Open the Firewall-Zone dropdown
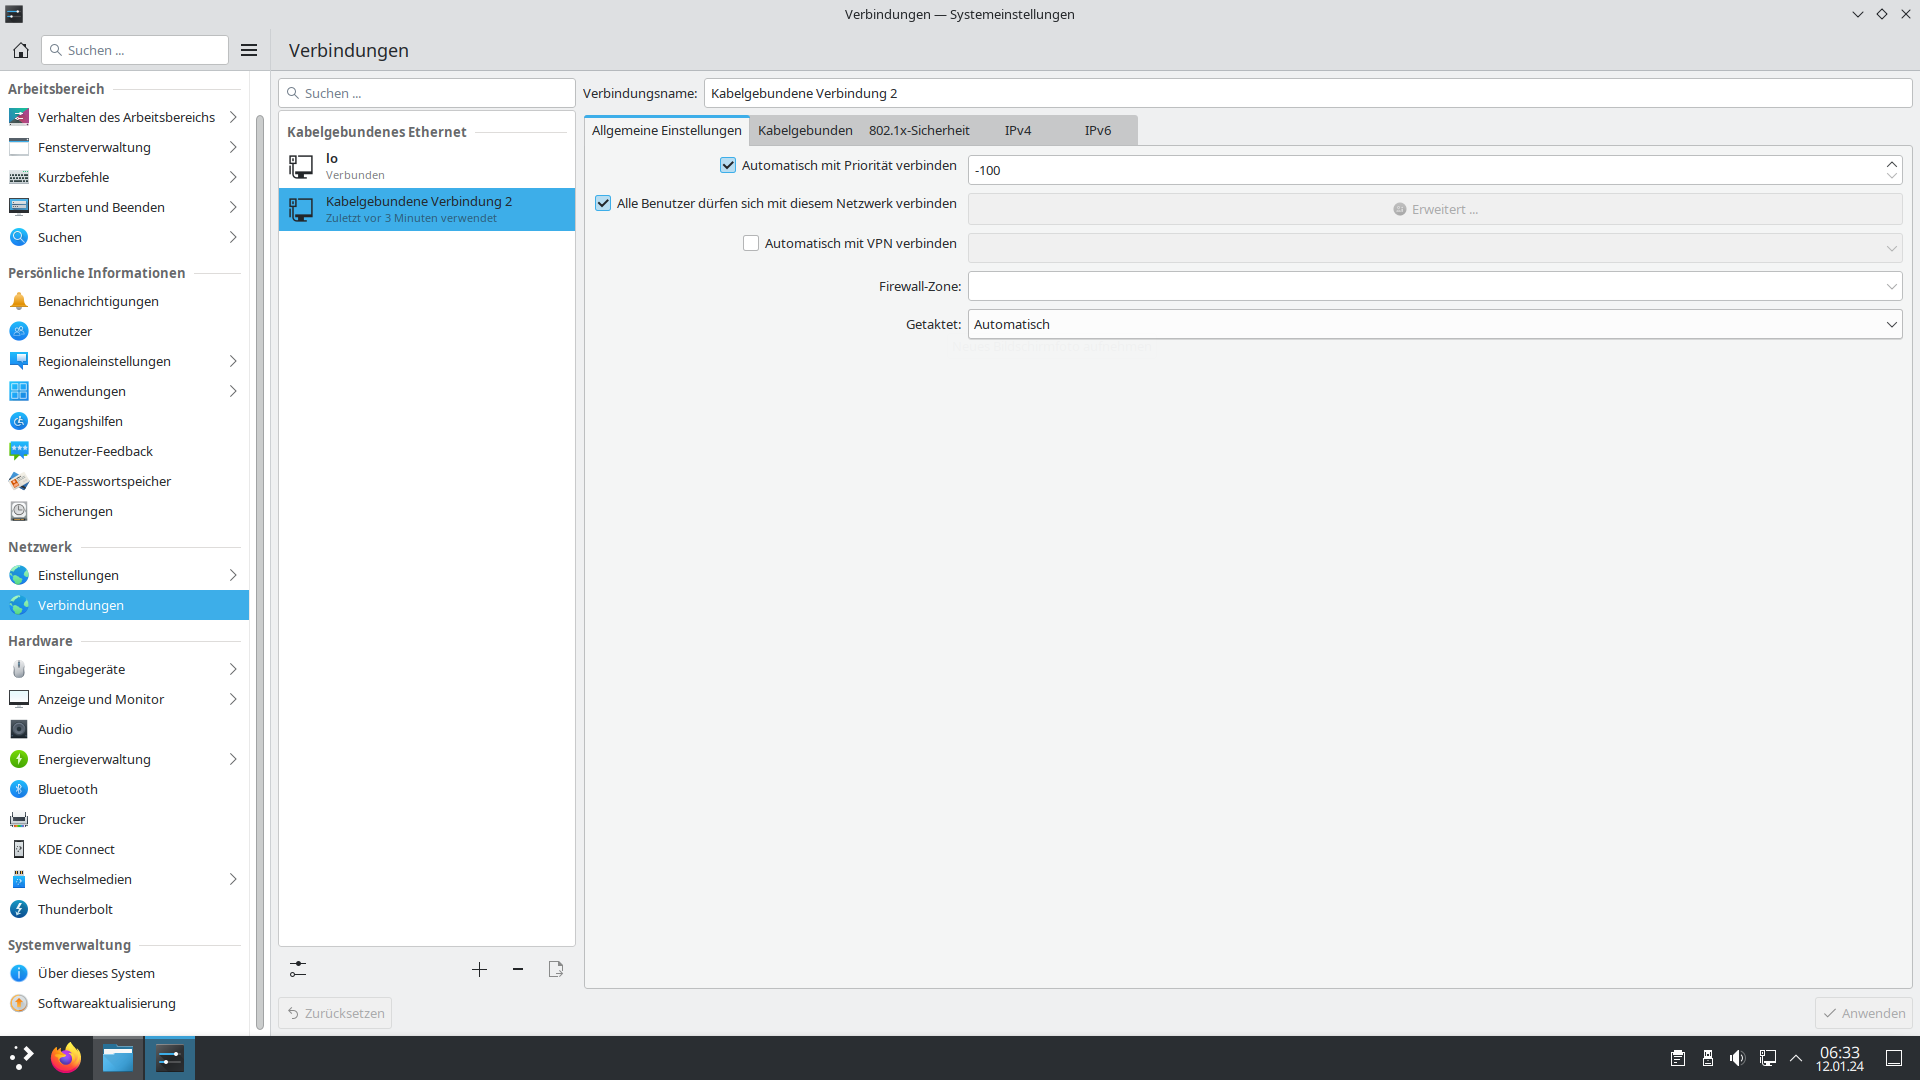1920x1080 pixels. click(1434, 286)
